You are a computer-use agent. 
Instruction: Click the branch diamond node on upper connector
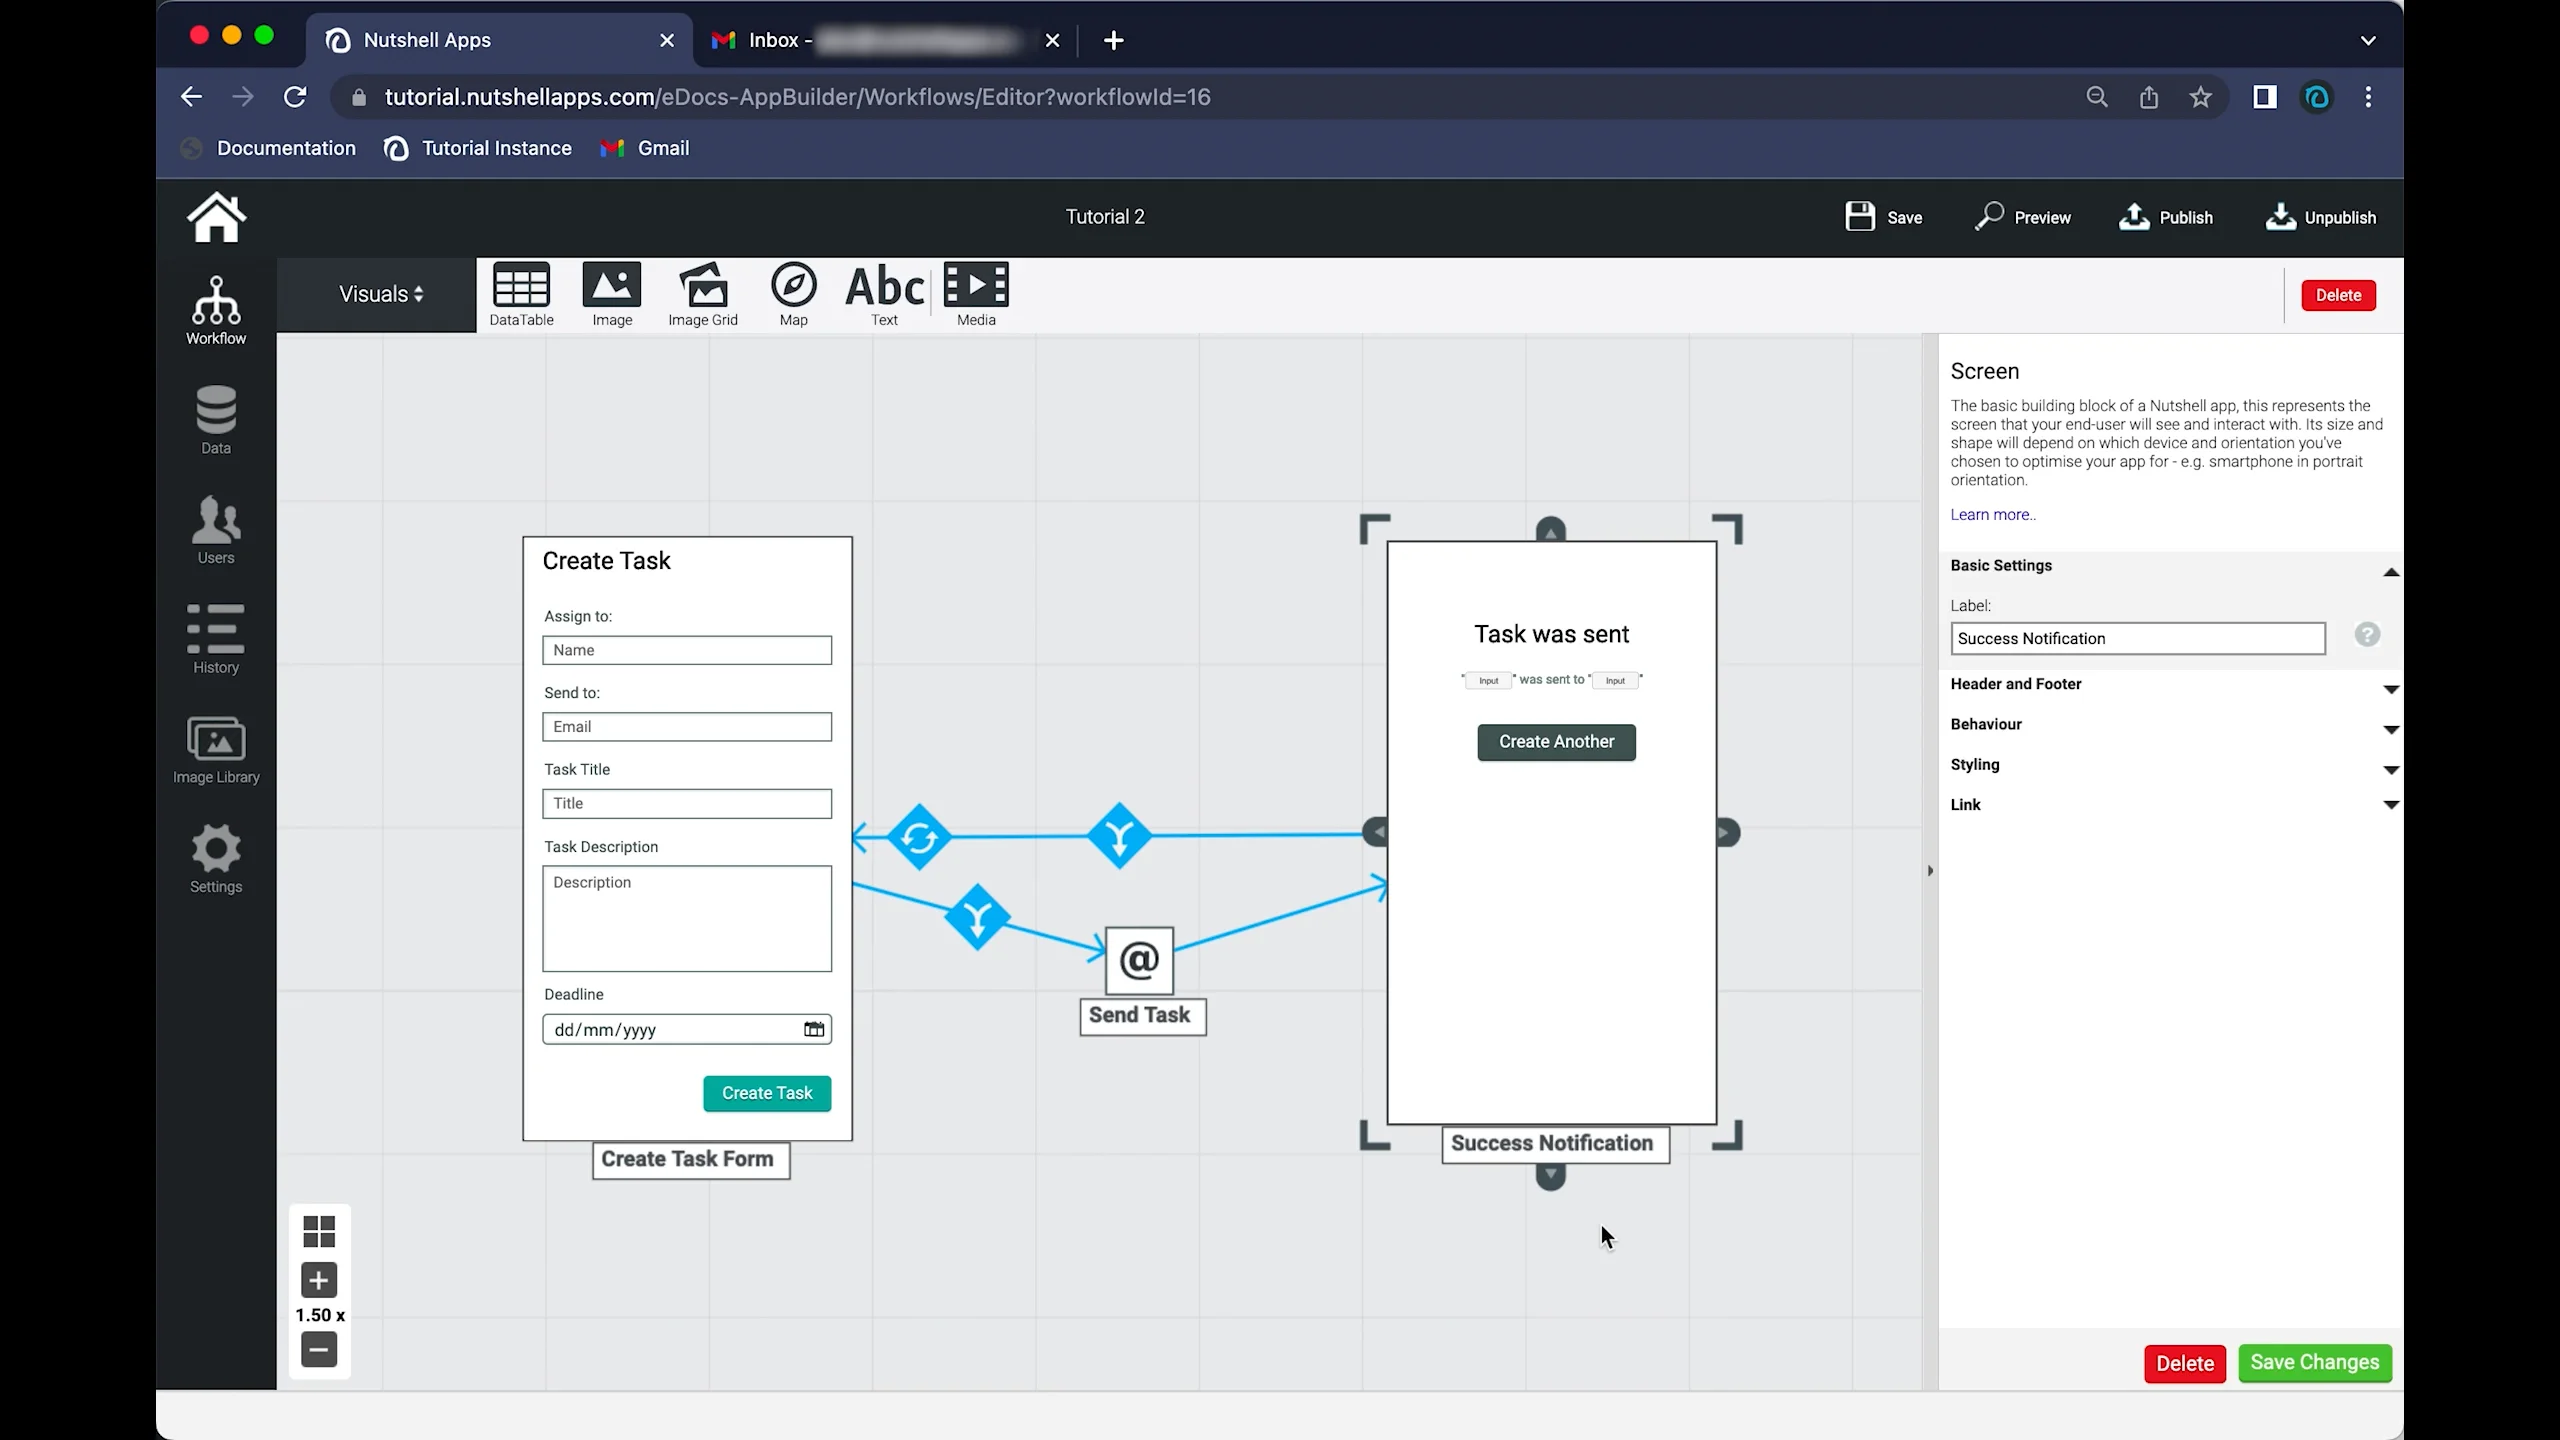[1119, 835]
